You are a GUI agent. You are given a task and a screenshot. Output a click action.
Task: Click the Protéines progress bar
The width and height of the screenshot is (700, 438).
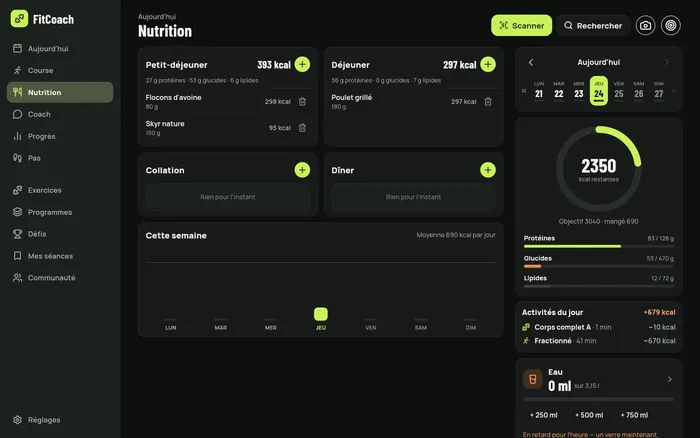pos(599,246)
